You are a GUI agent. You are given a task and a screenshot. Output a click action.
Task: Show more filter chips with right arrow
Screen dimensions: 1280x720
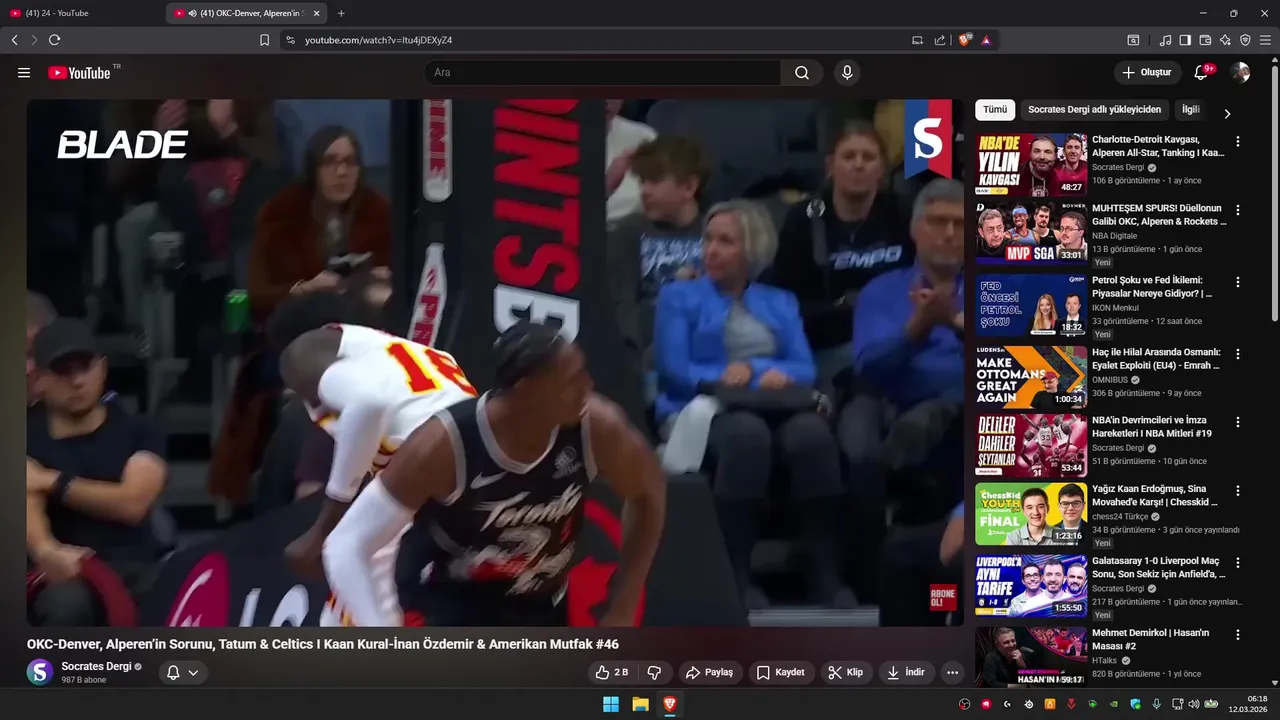click(1227, 113)
